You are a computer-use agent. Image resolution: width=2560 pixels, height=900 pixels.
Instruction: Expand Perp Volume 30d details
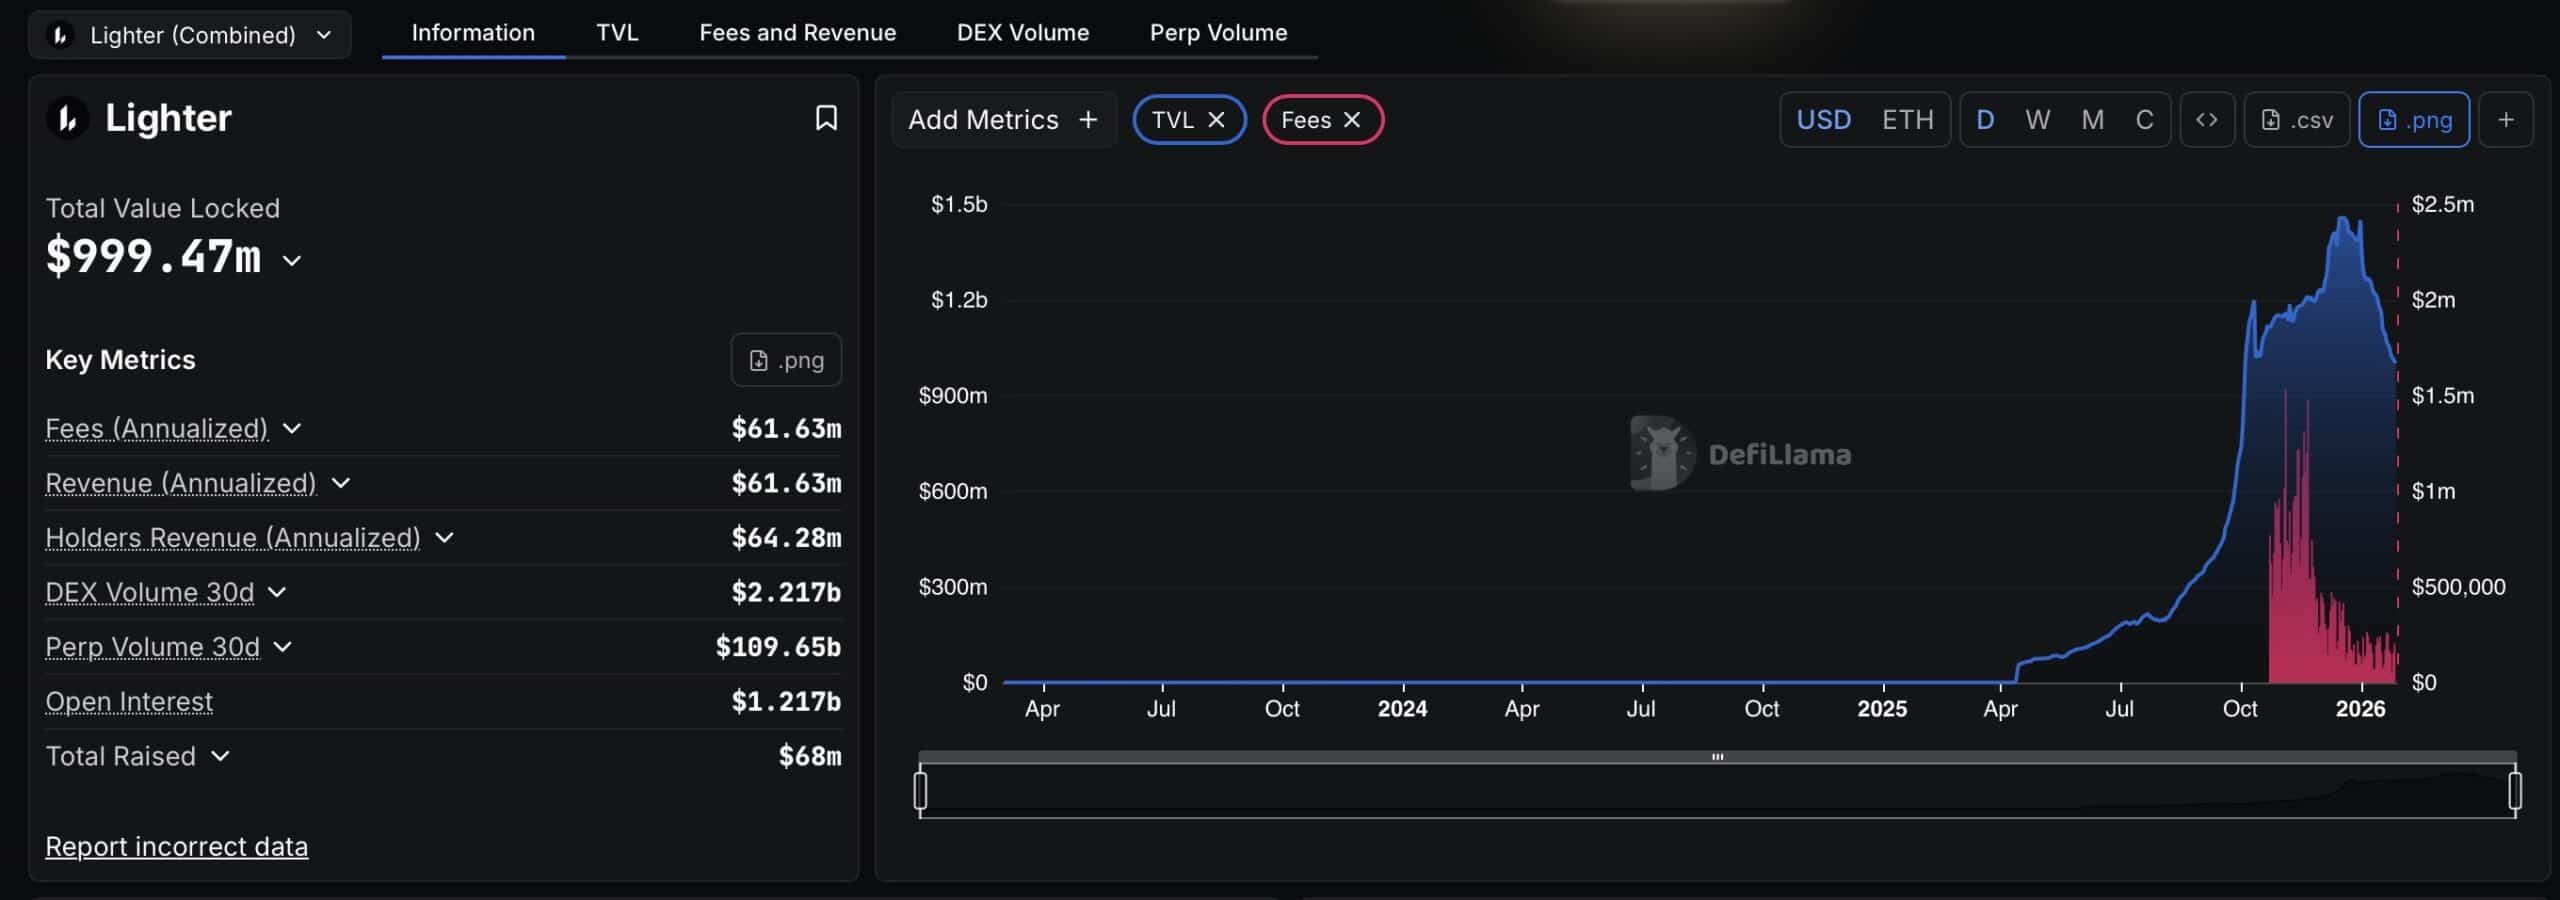coord(283,647)
